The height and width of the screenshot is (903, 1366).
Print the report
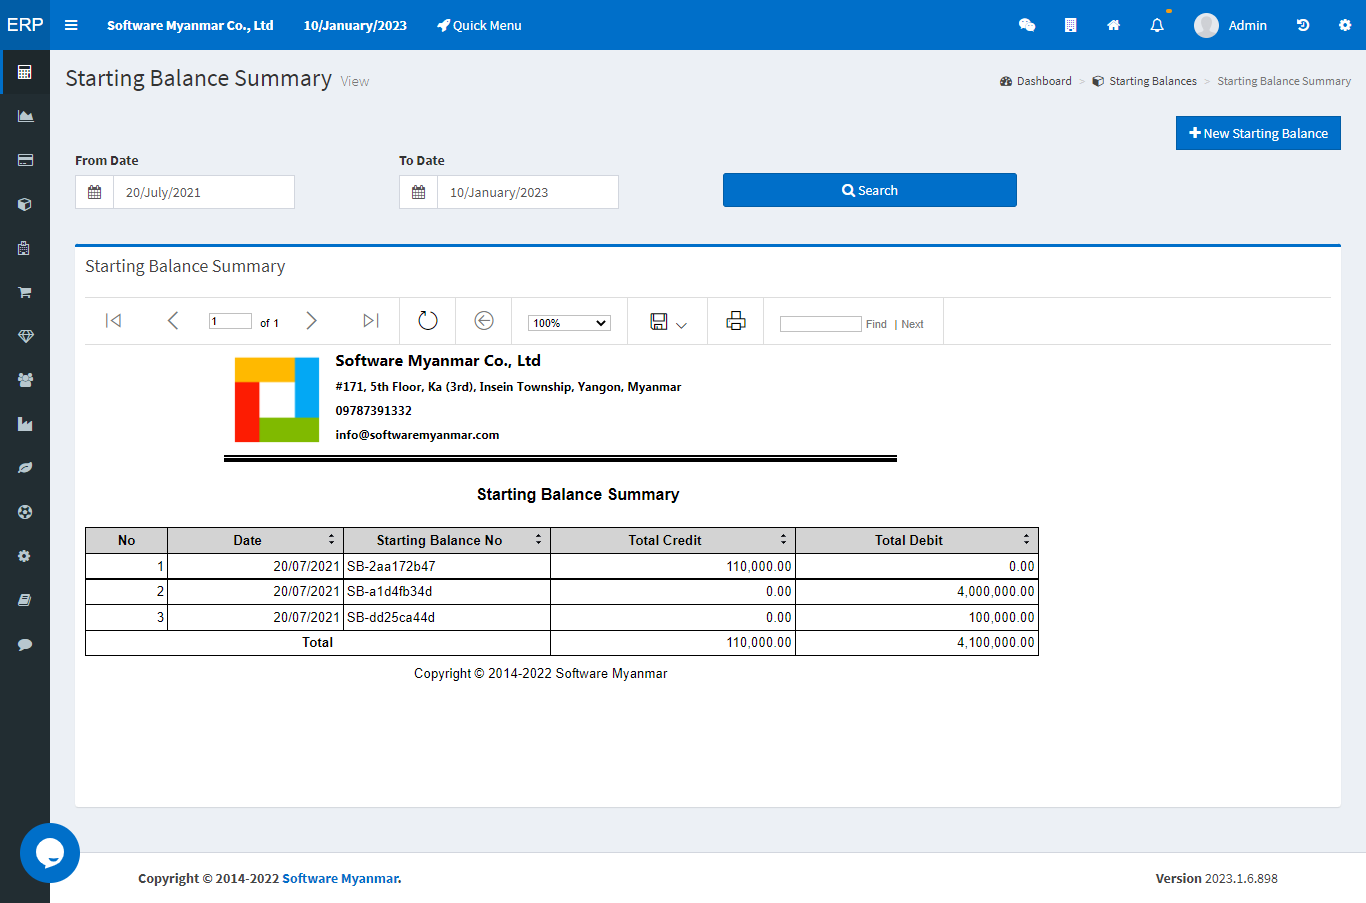[x=736, y=320]
